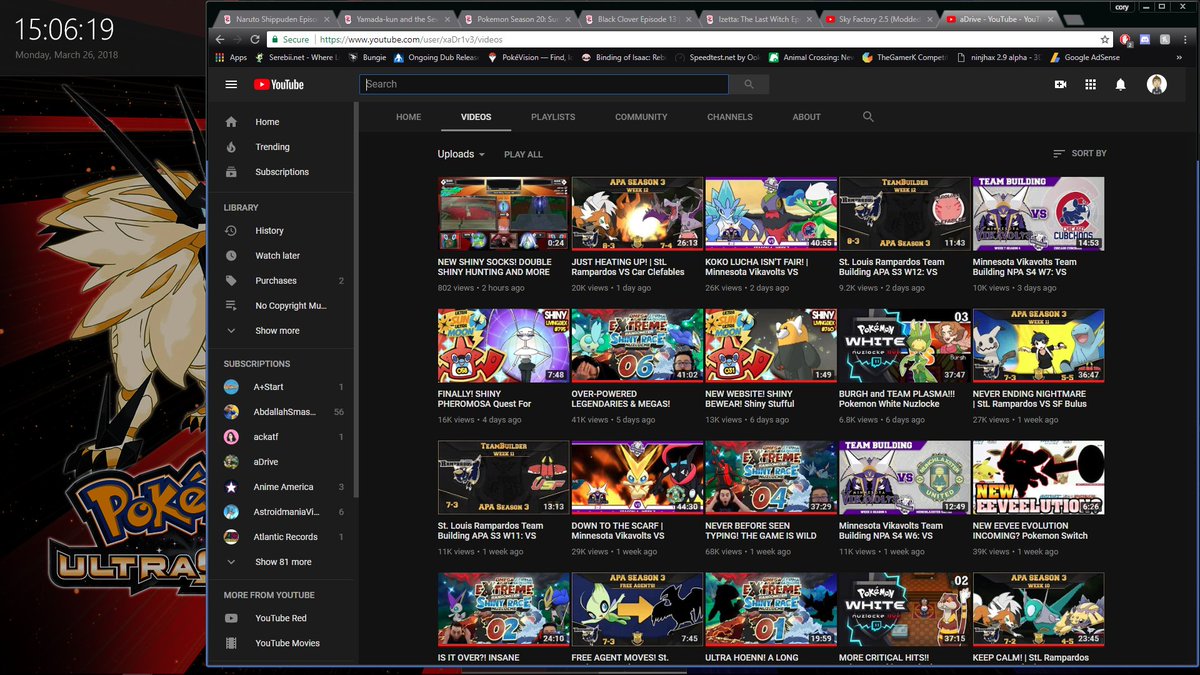The height and width of the screenshot is (675, 1200).
Task: Click the ackatf channel avatar
Action: pyautogui.click(x=231, y=437)
